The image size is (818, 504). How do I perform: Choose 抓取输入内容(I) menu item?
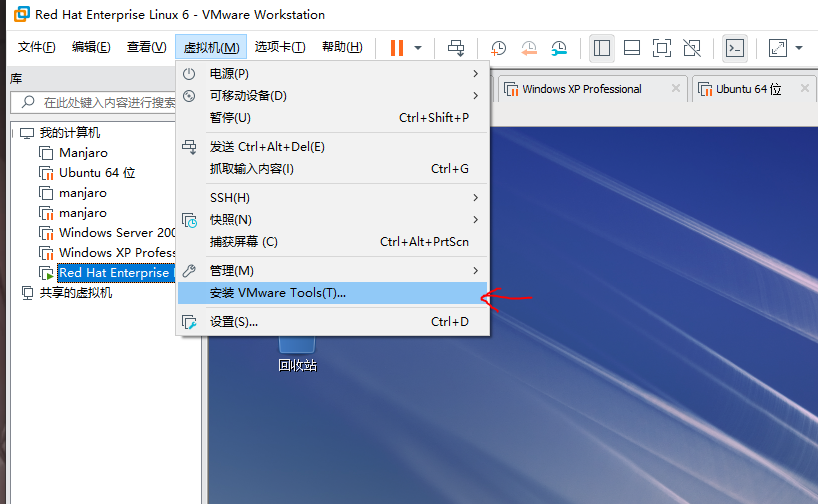pyautogui.click(x=333, y=169)
